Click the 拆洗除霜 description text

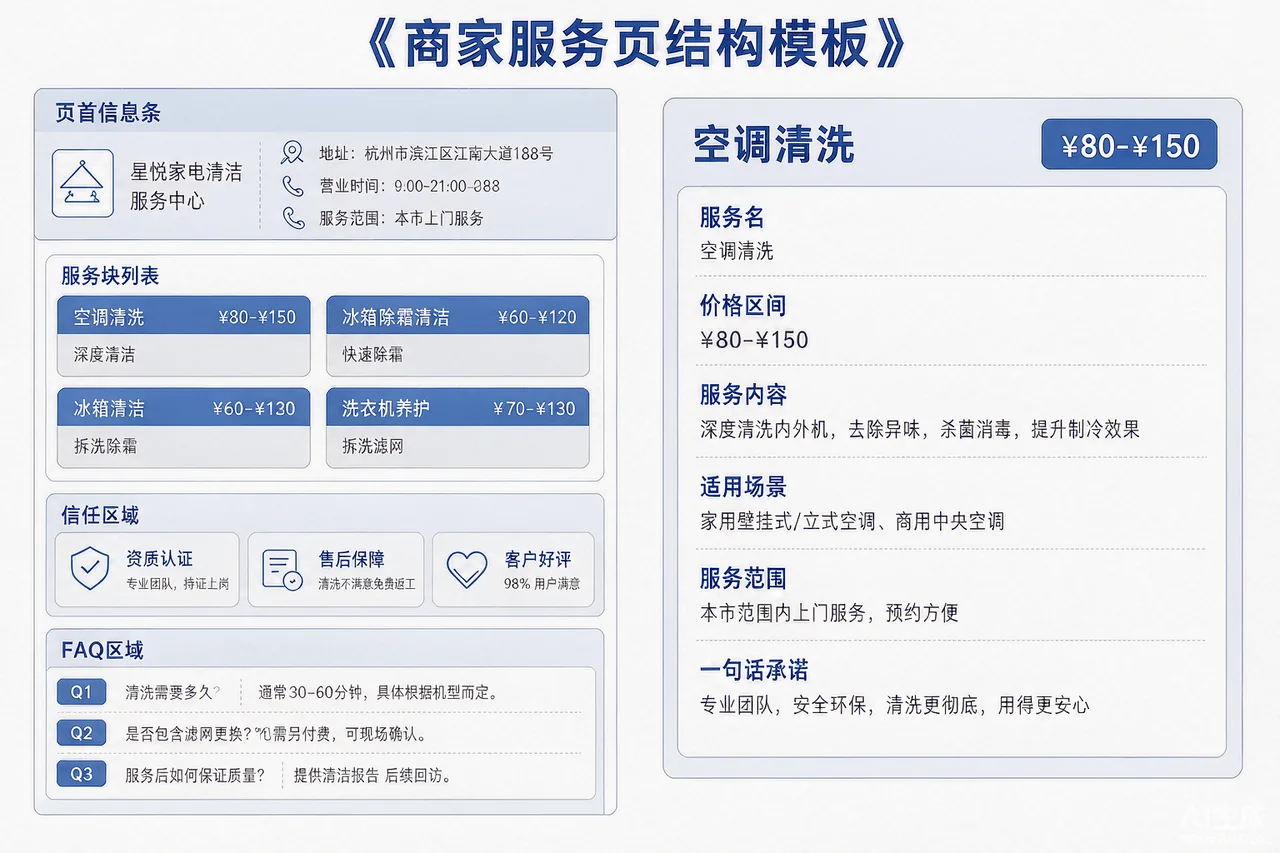pos(104,446)
